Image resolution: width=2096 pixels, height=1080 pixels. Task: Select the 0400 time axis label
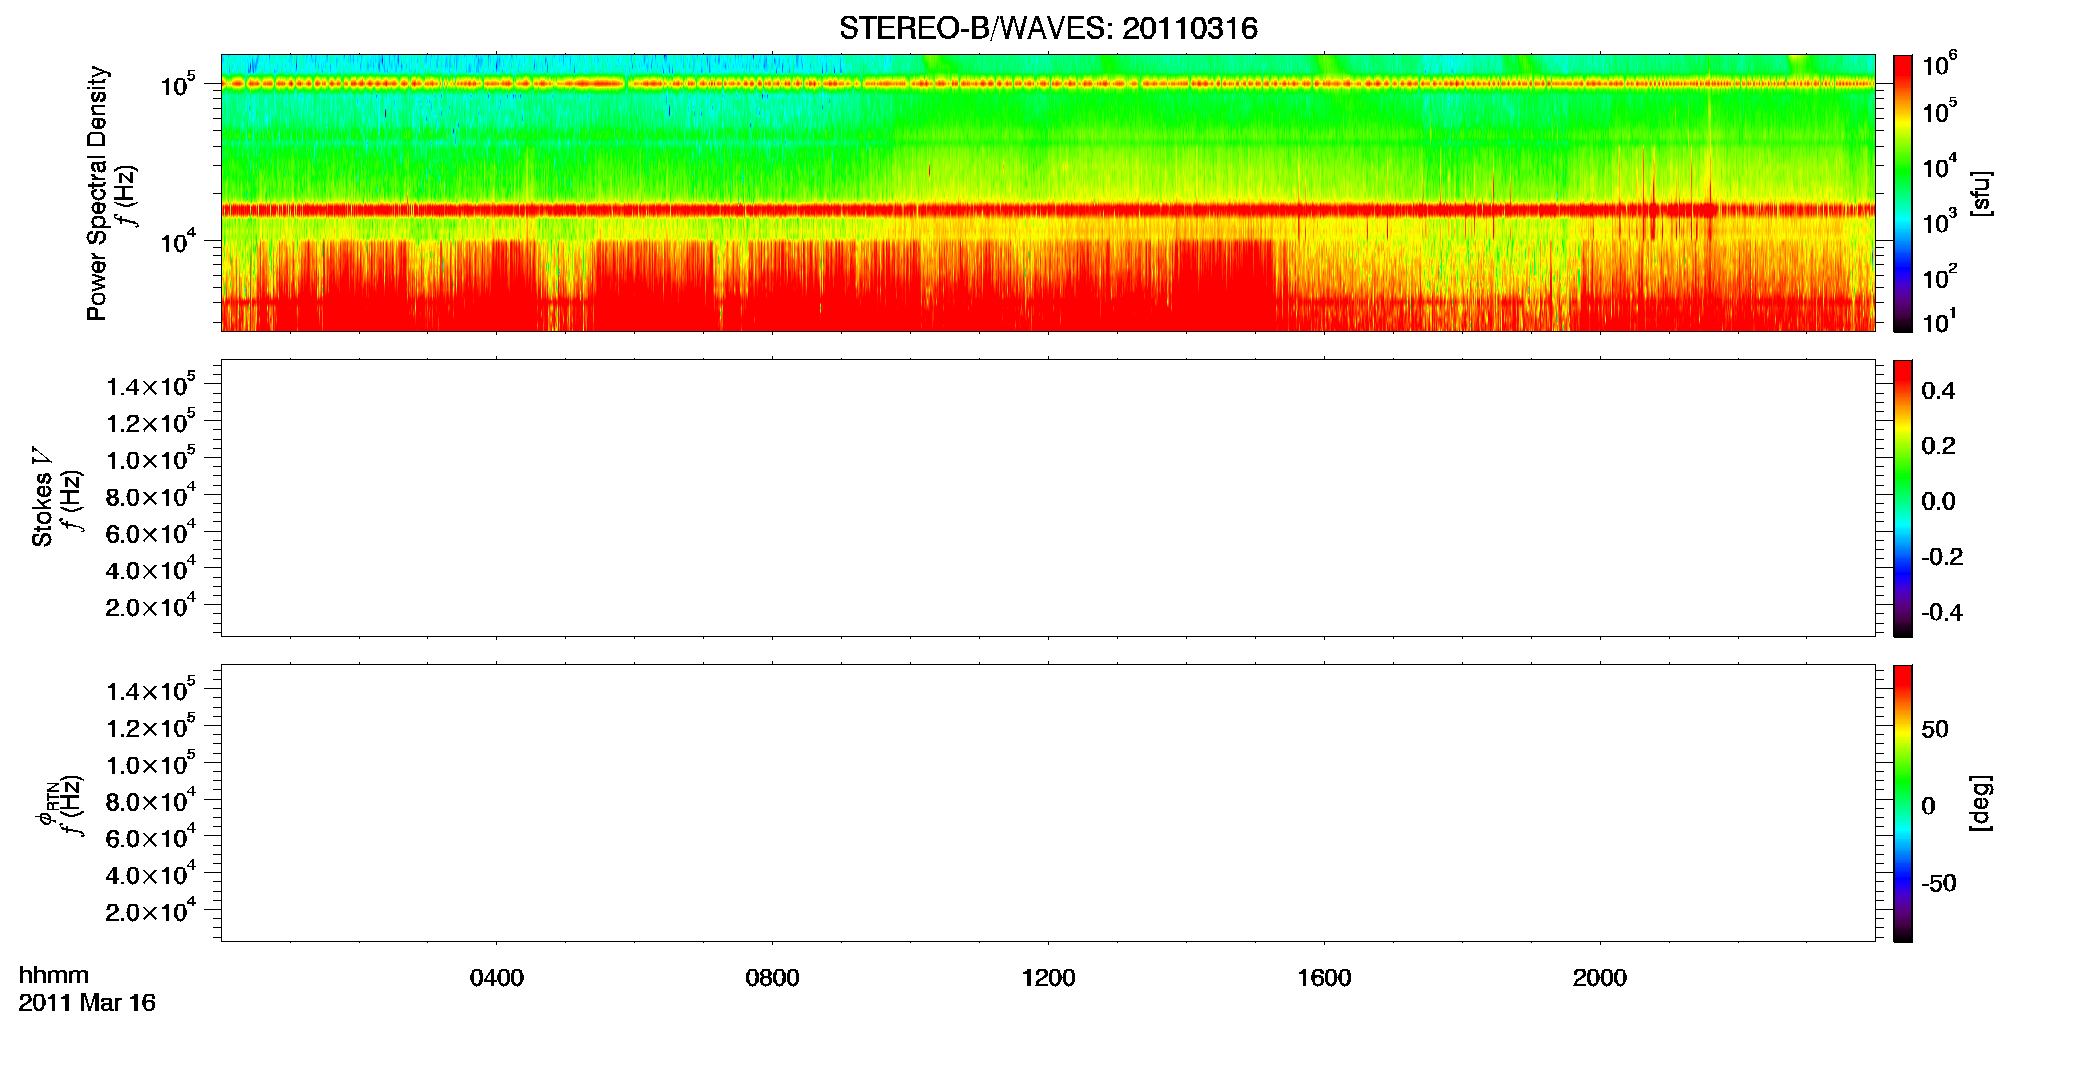point(497,978)
